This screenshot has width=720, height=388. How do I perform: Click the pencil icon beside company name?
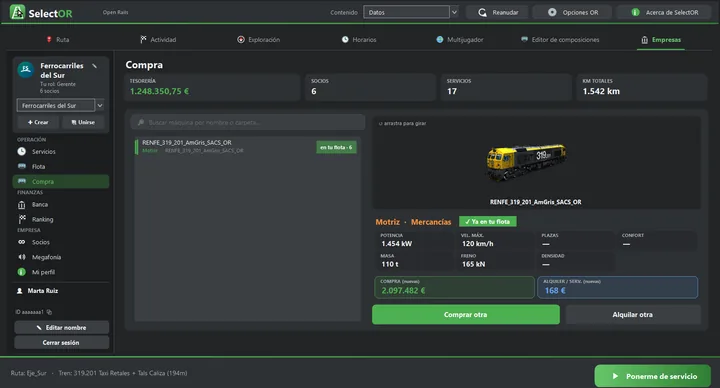(x=95, y=66)
